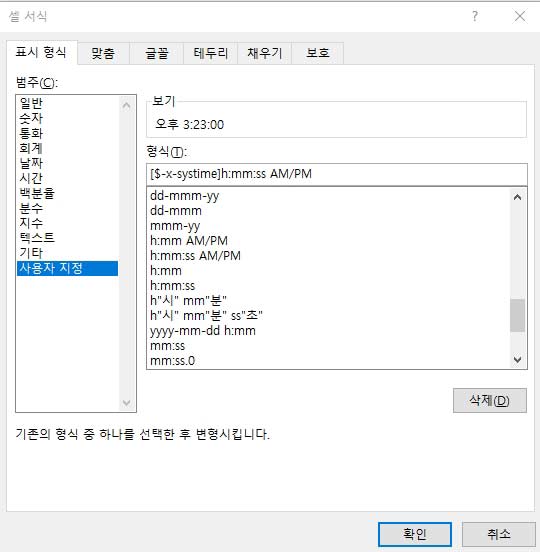
Task: Choose mmm-yy format
Action: (328, 226)
